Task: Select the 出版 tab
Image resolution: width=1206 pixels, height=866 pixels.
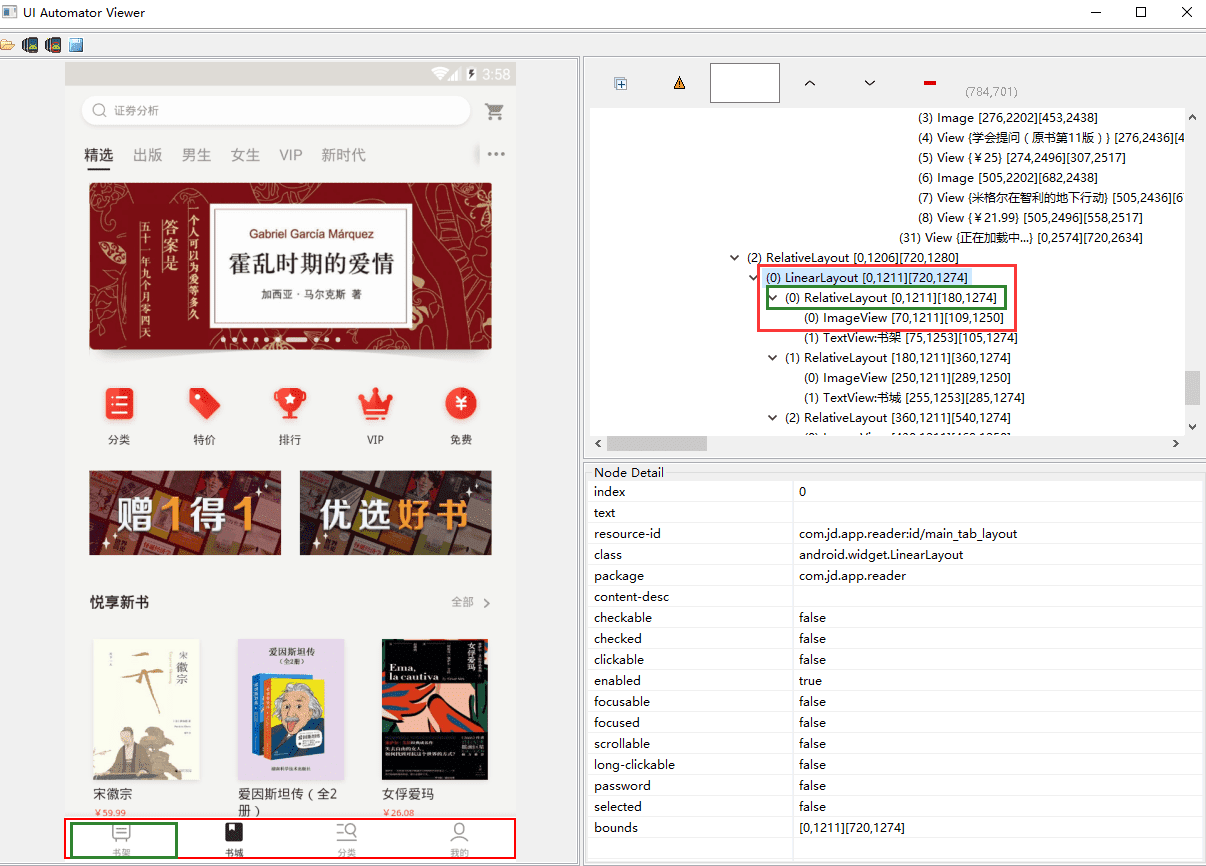Action: pyautogui.click(x=148, y=155)
